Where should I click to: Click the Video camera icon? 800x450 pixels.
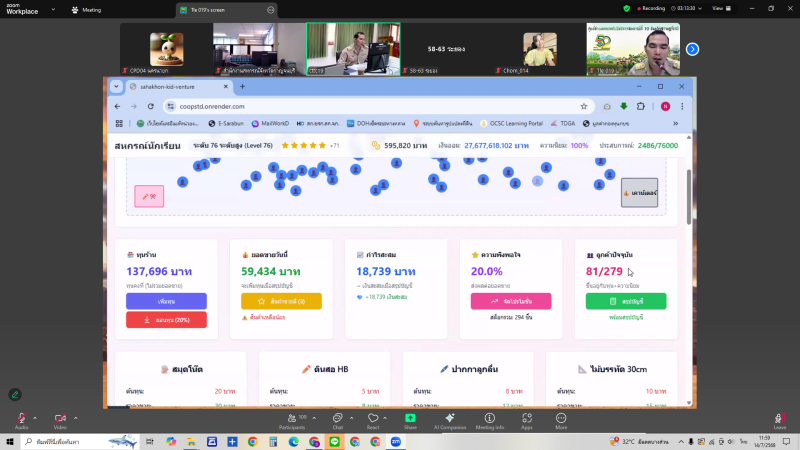coord(60,418)
